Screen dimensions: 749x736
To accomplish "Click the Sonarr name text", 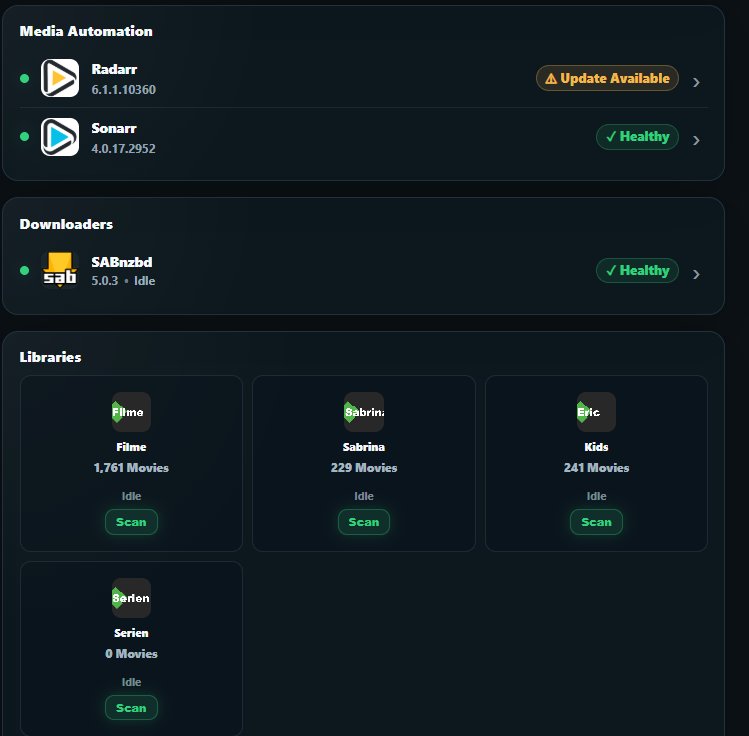I will tap(114, 128).
